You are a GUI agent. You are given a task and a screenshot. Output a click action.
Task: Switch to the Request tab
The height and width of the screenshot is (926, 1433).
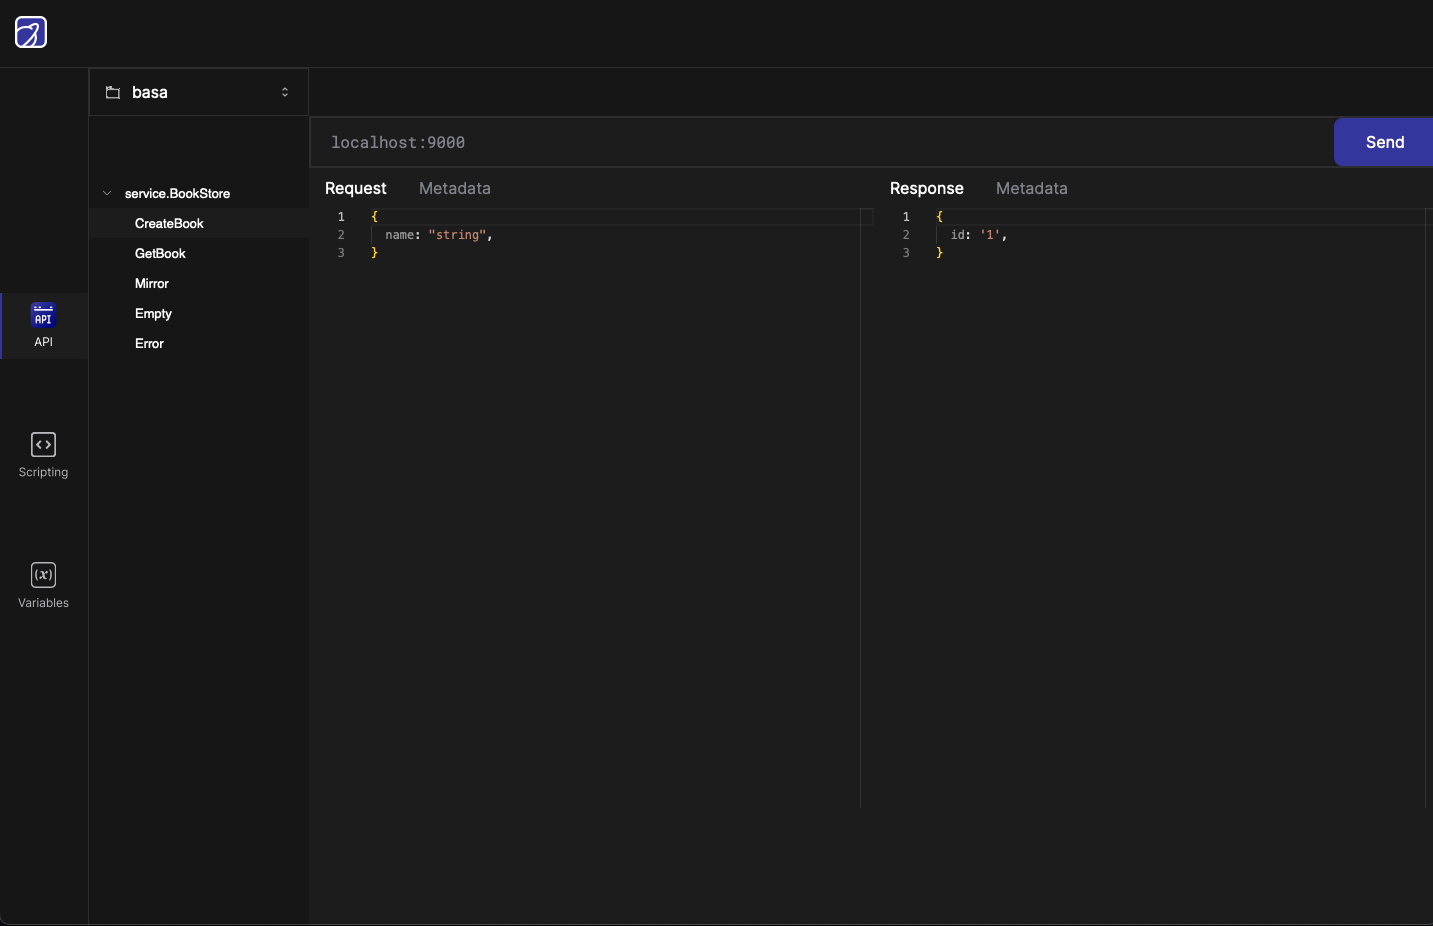(356, 188)
